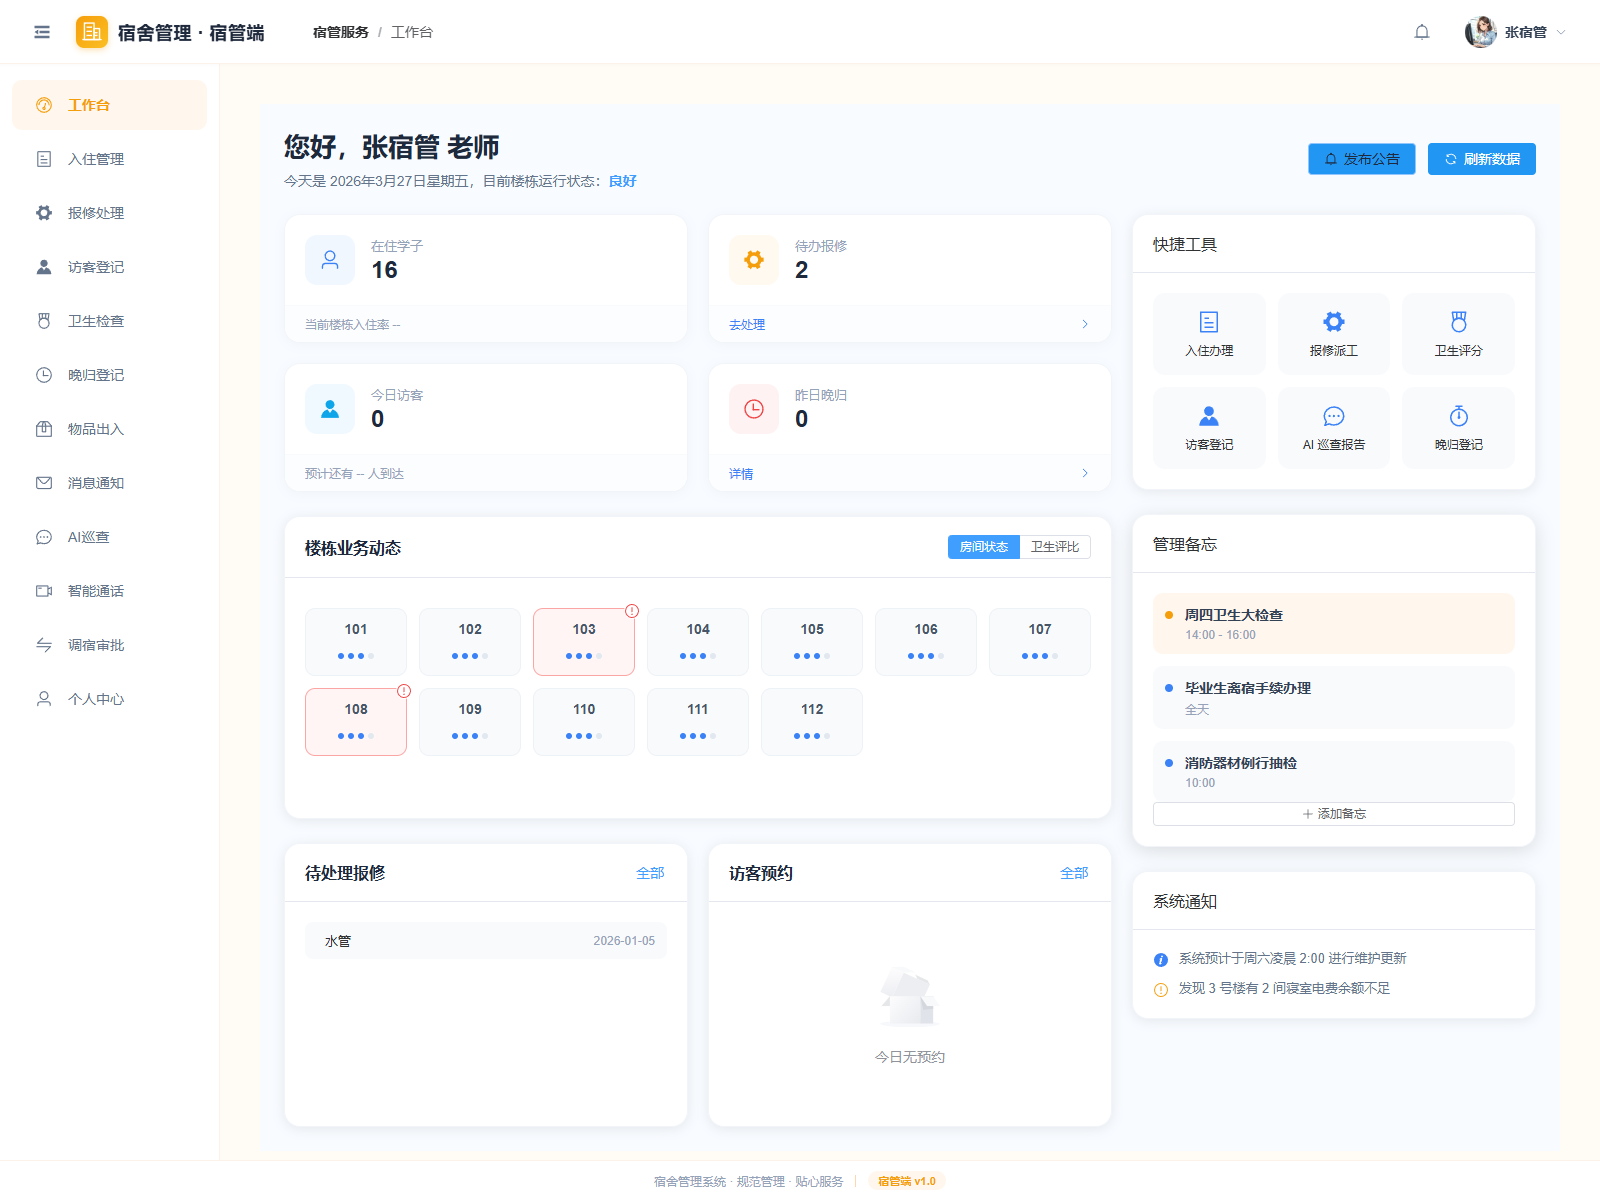Screen dimensions: 1600x1200
Task: Click the 调宿审批 sidebar swap icon
Action: coord(44,645)
